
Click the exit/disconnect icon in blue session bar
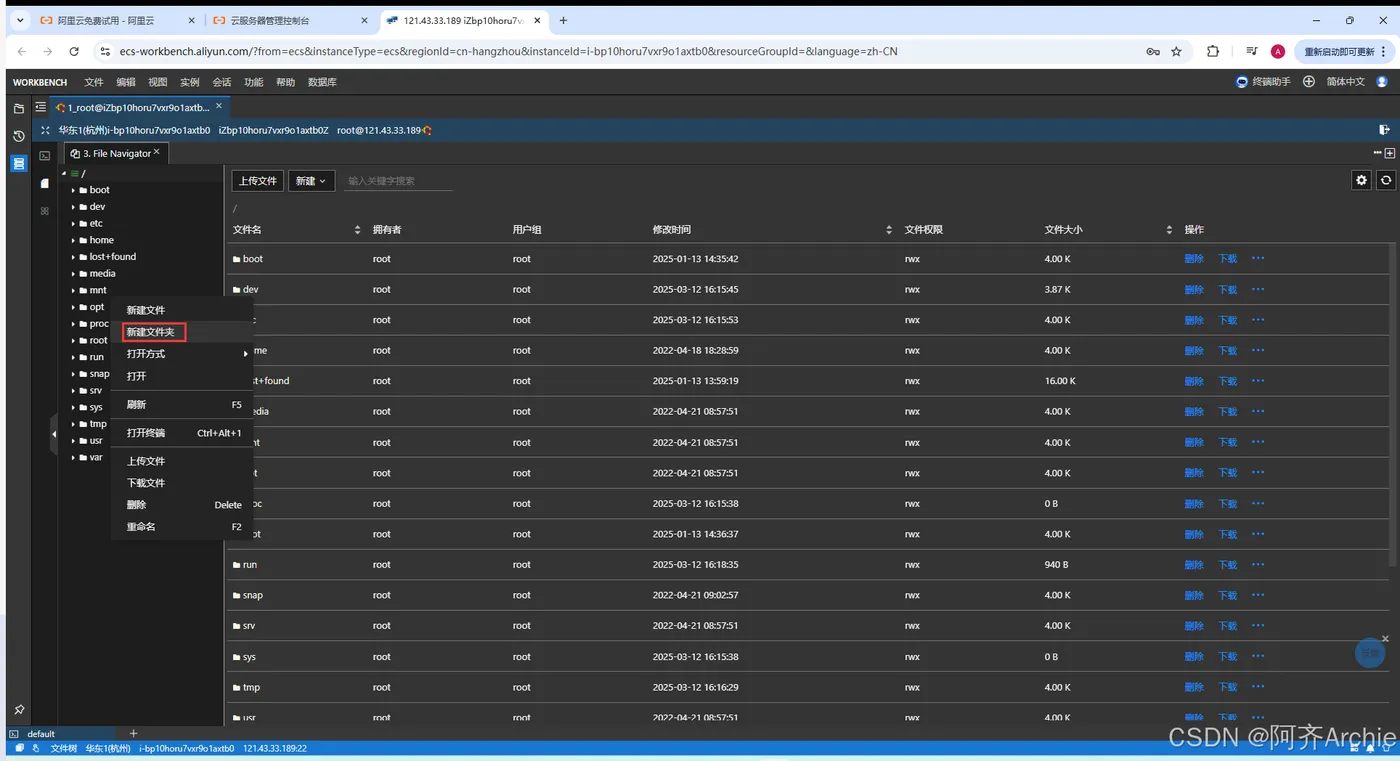(1384, 130)
